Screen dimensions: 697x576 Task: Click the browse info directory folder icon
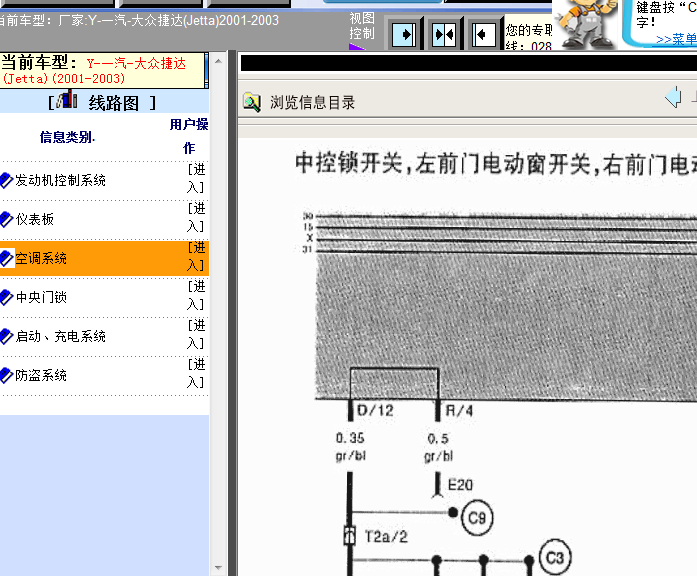point(252,102)
